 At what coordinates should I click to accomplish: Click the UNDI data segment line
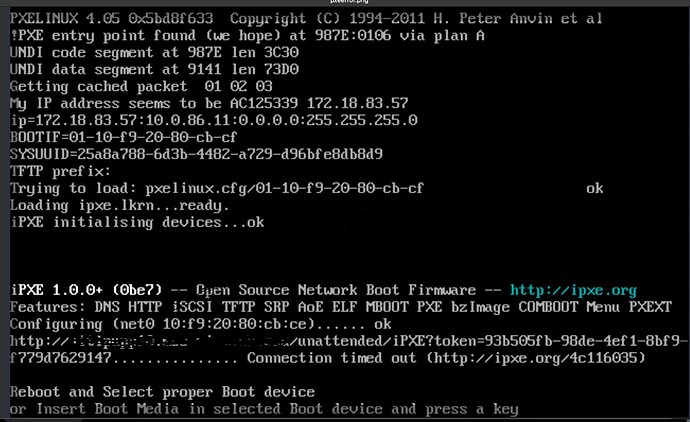[x=154, y=70]
